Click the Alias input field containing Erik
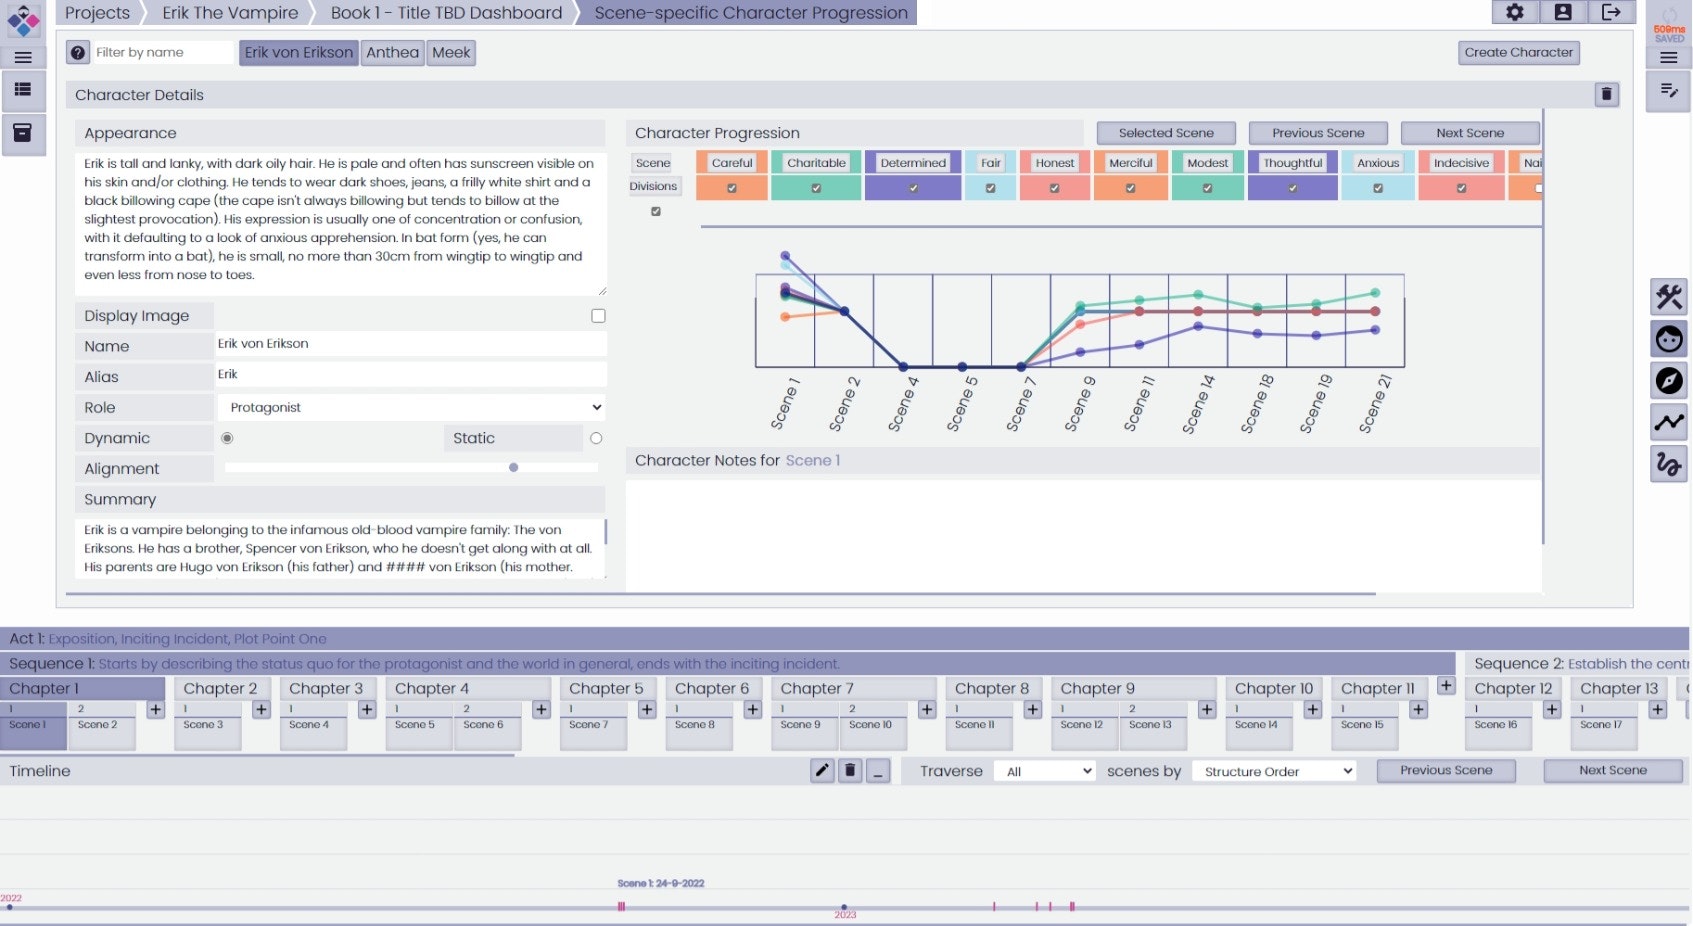1693x926 pixels. point(411,374)
